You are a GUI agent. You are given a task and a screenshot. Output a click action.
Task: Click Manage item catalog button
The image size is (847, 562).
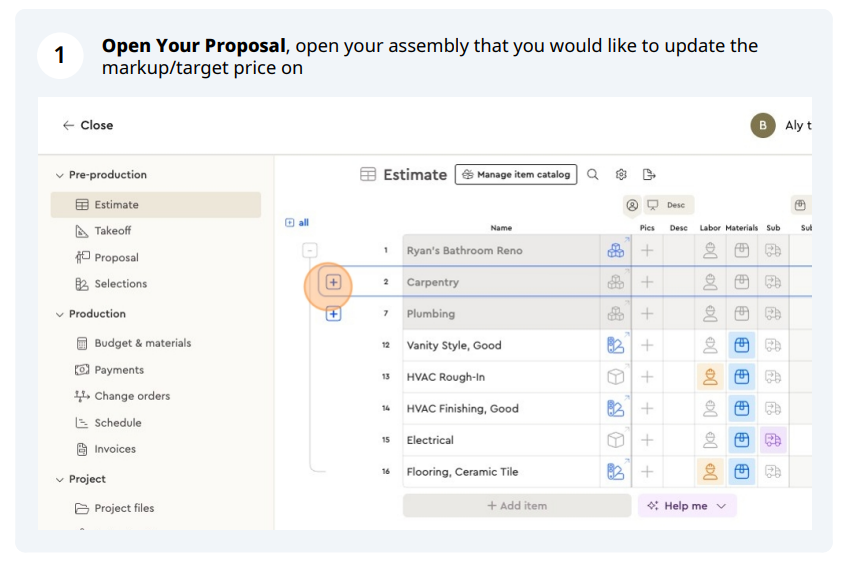pos(516,174)
